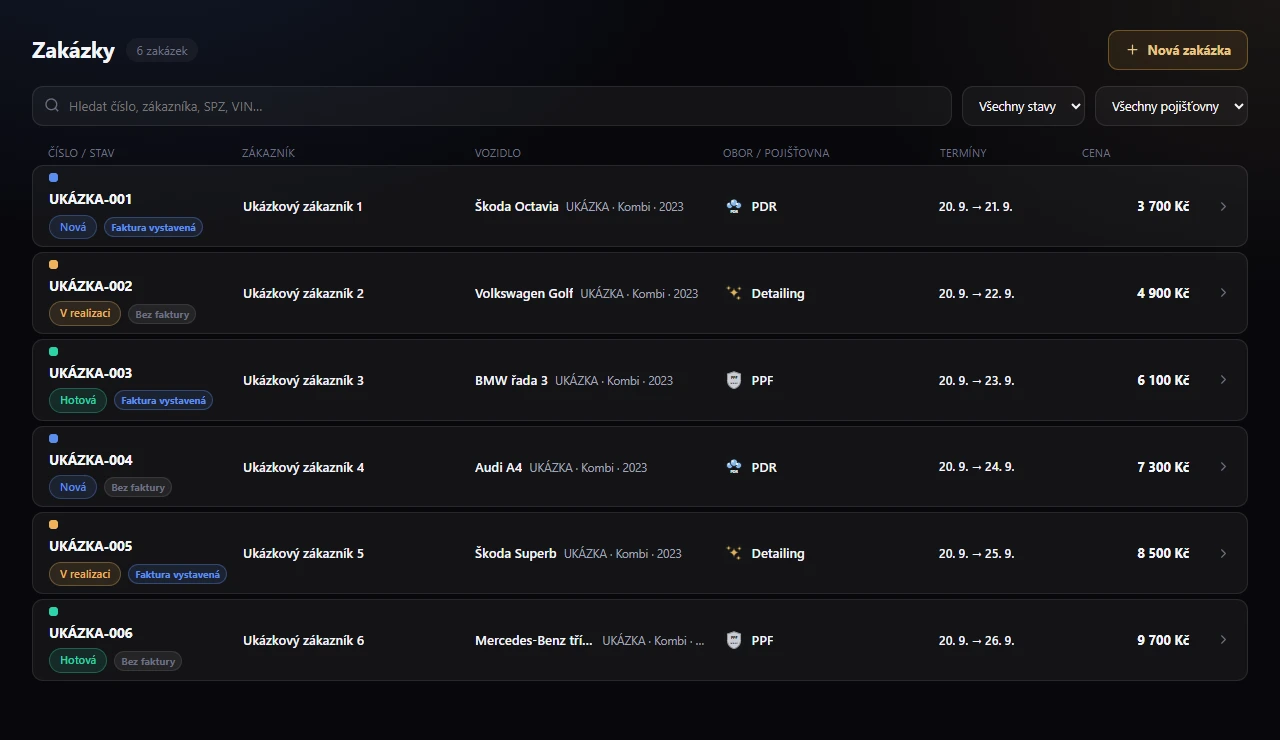Open the Všechny stavy dropdown
This screenshot has height=740, width=1280.
[x=1023, y=106]
